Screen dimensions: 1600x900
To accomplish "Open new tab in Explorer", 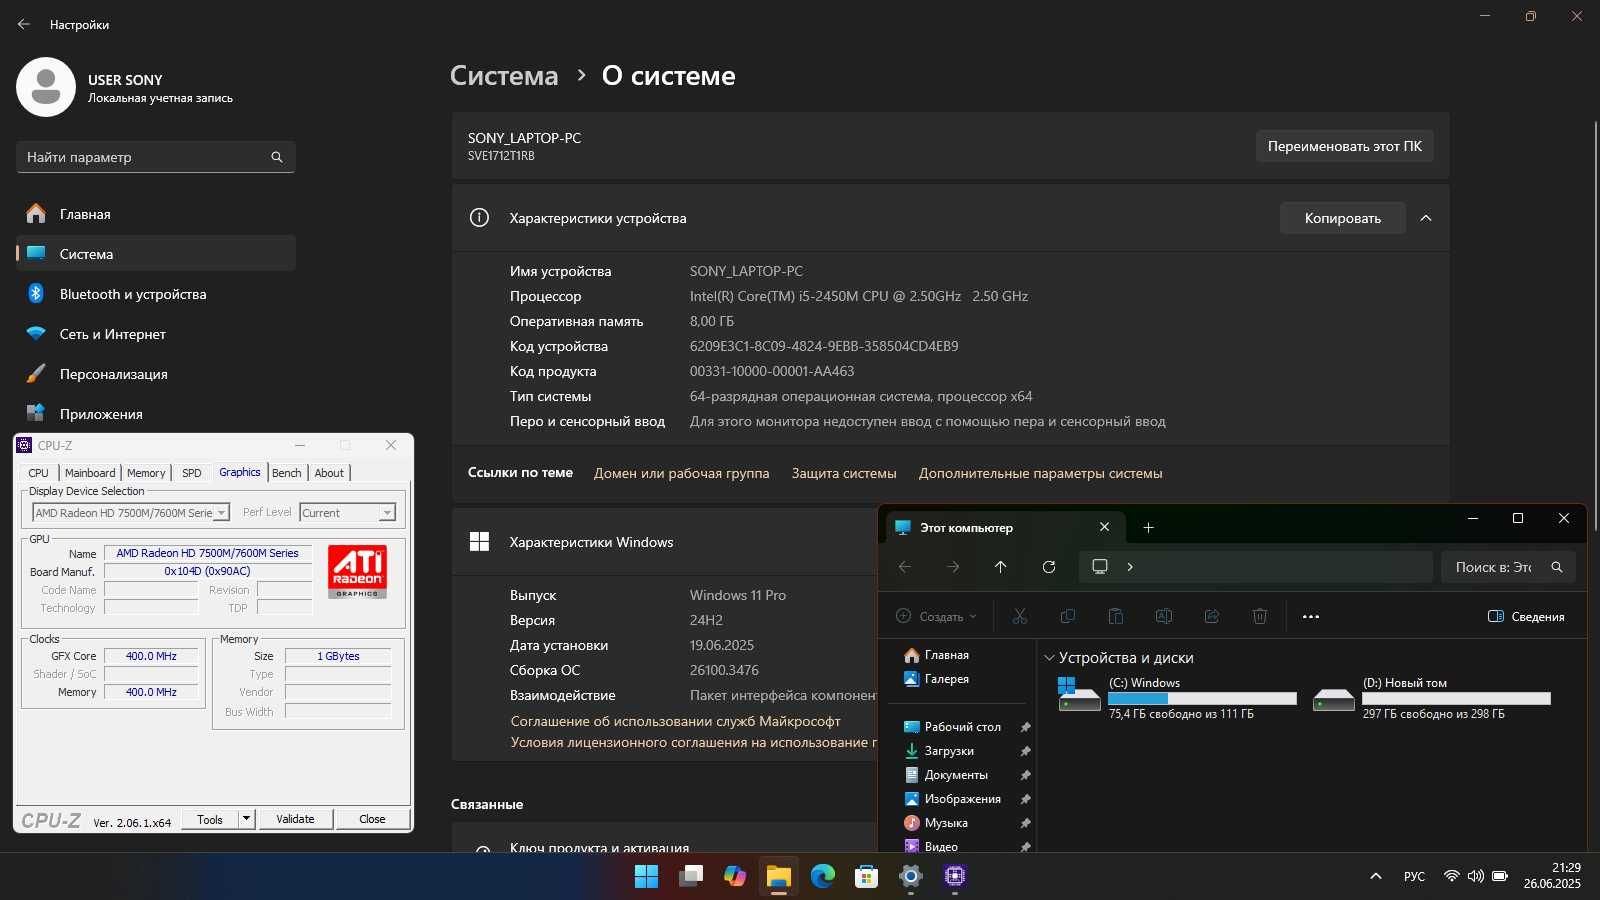I will (x=1148, y=527).
